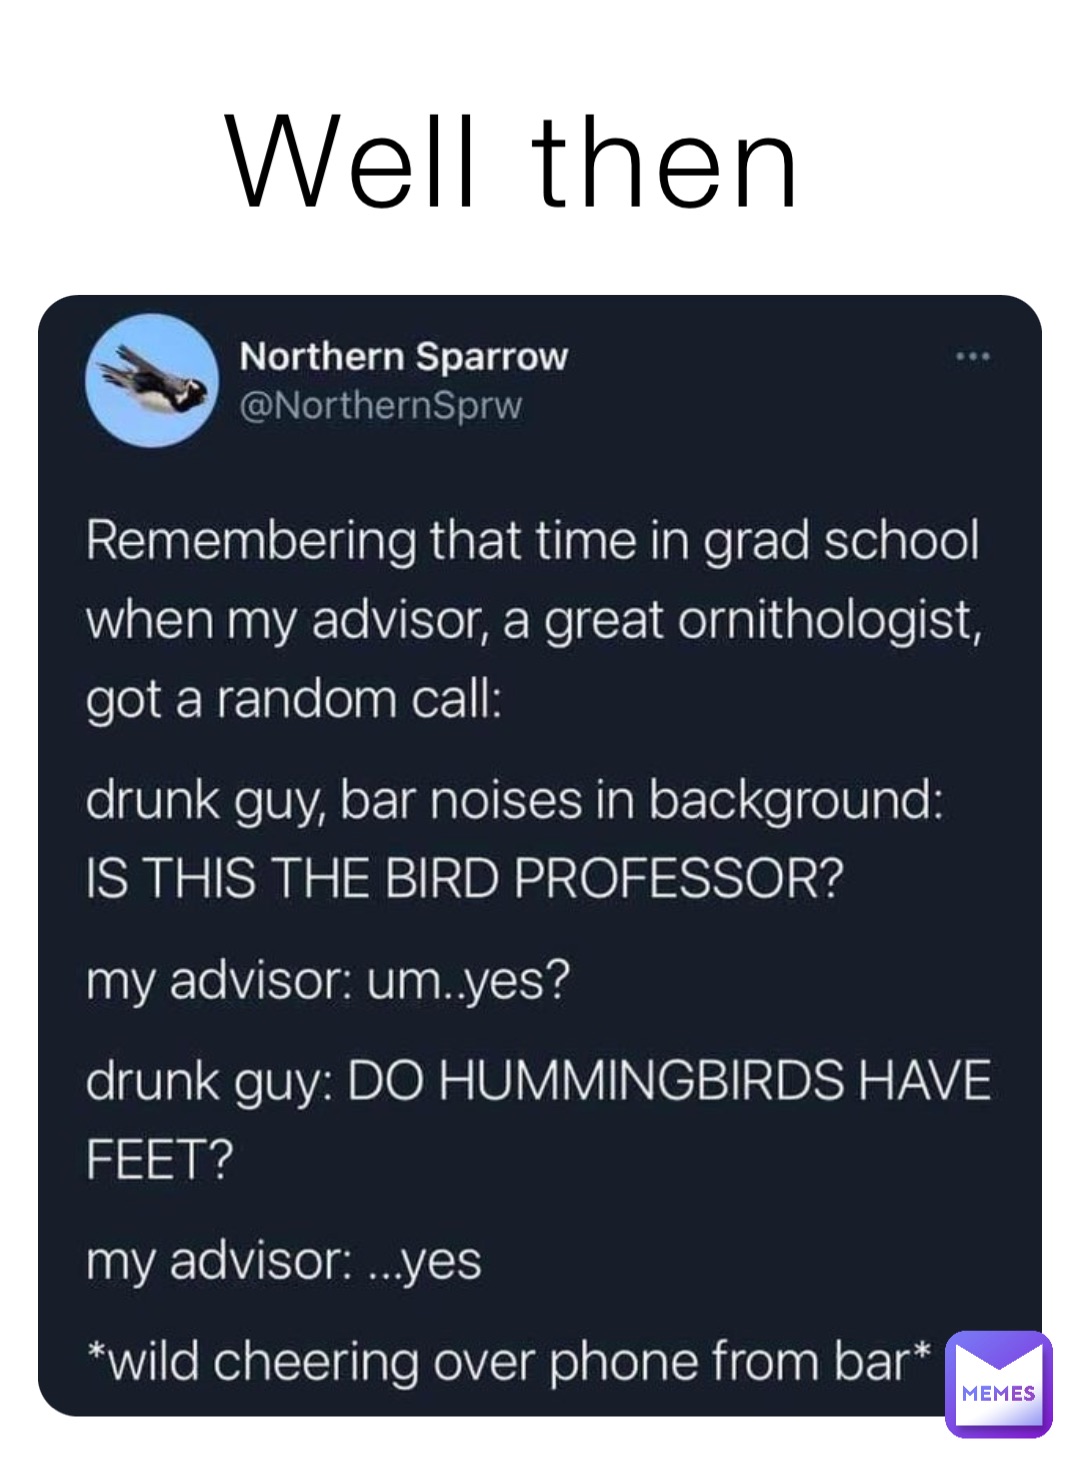
Task: Select the Northern Sparrow display name
Action: 404,357
